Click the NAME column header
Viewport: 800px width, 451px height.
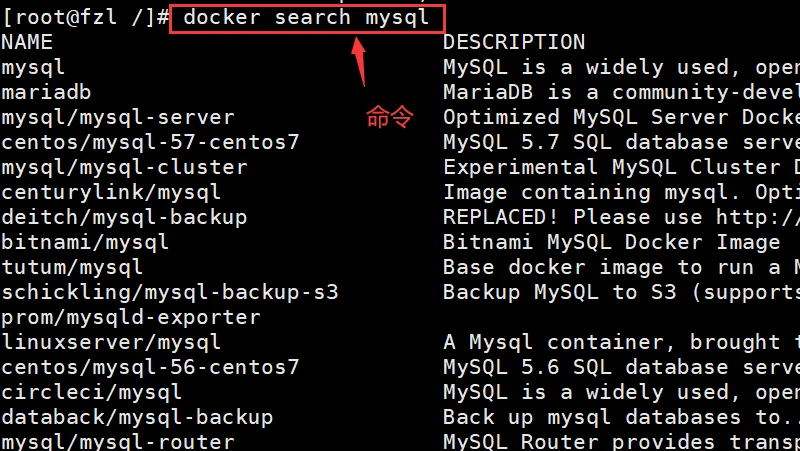pyautogui.click(x=27, y=42)
